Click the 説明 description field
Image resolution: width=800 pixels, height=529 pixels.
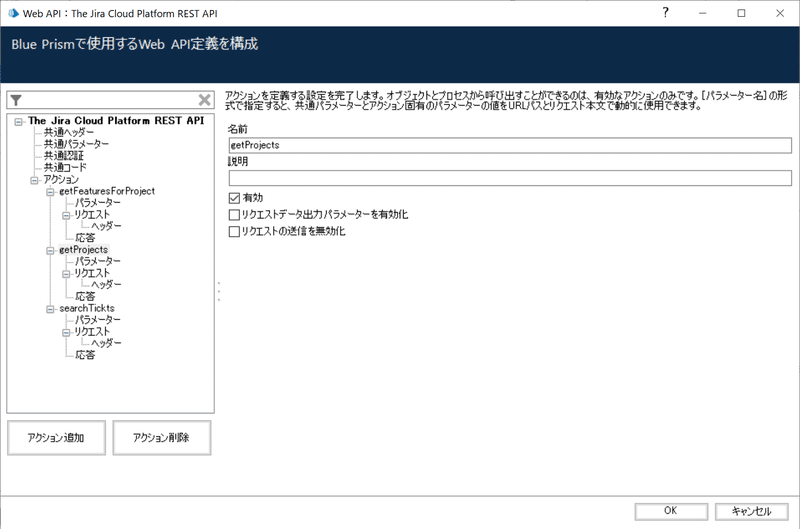click(x=510, y=178)
